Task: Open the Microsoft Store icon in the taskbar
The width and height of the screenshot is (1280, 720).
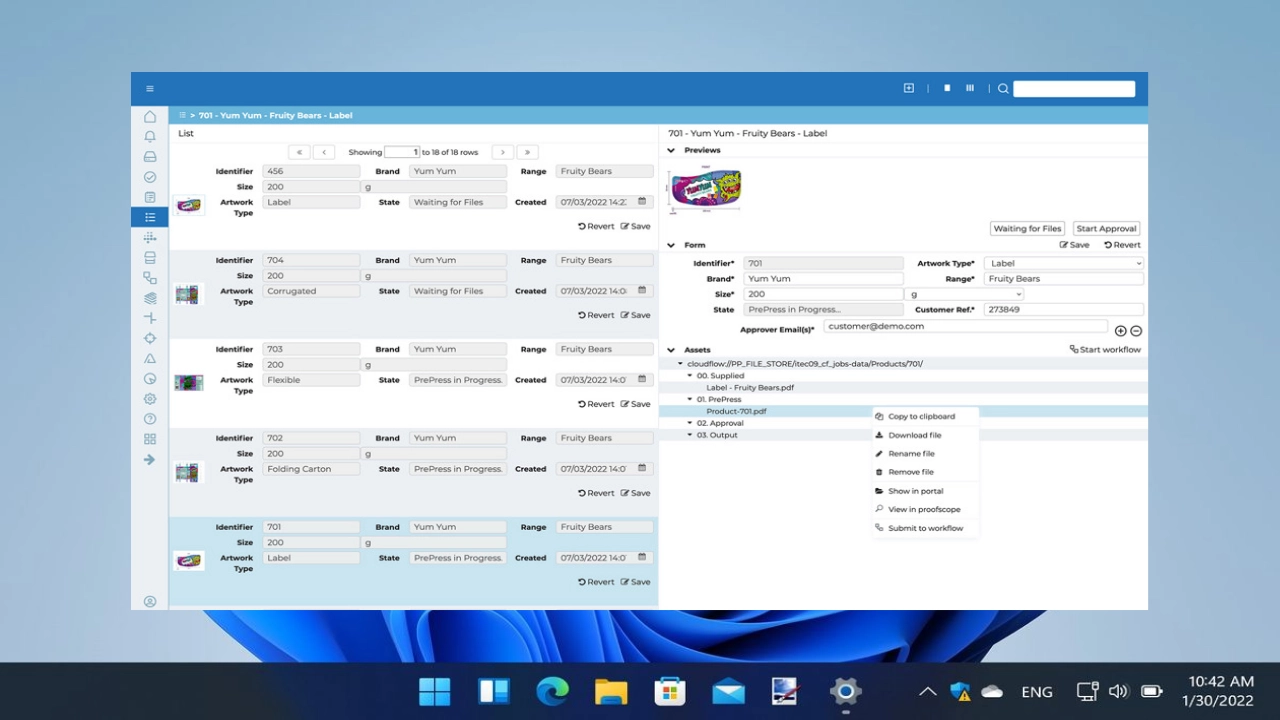Action: click(x=669, y=691)
